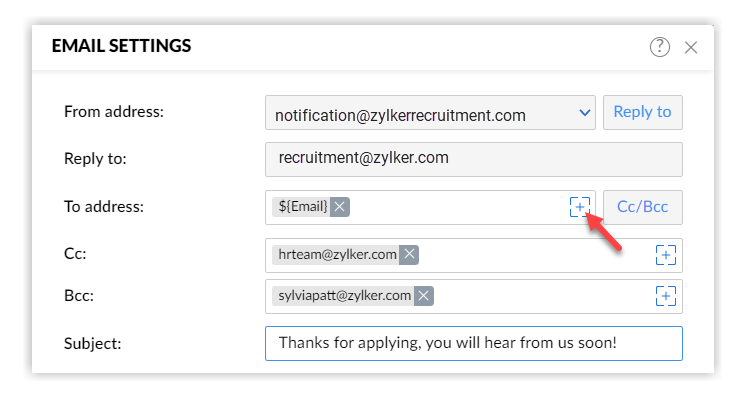748x400 pixels.
Task: Select the hrteam@zylker.com tag text
Action: 337,255
